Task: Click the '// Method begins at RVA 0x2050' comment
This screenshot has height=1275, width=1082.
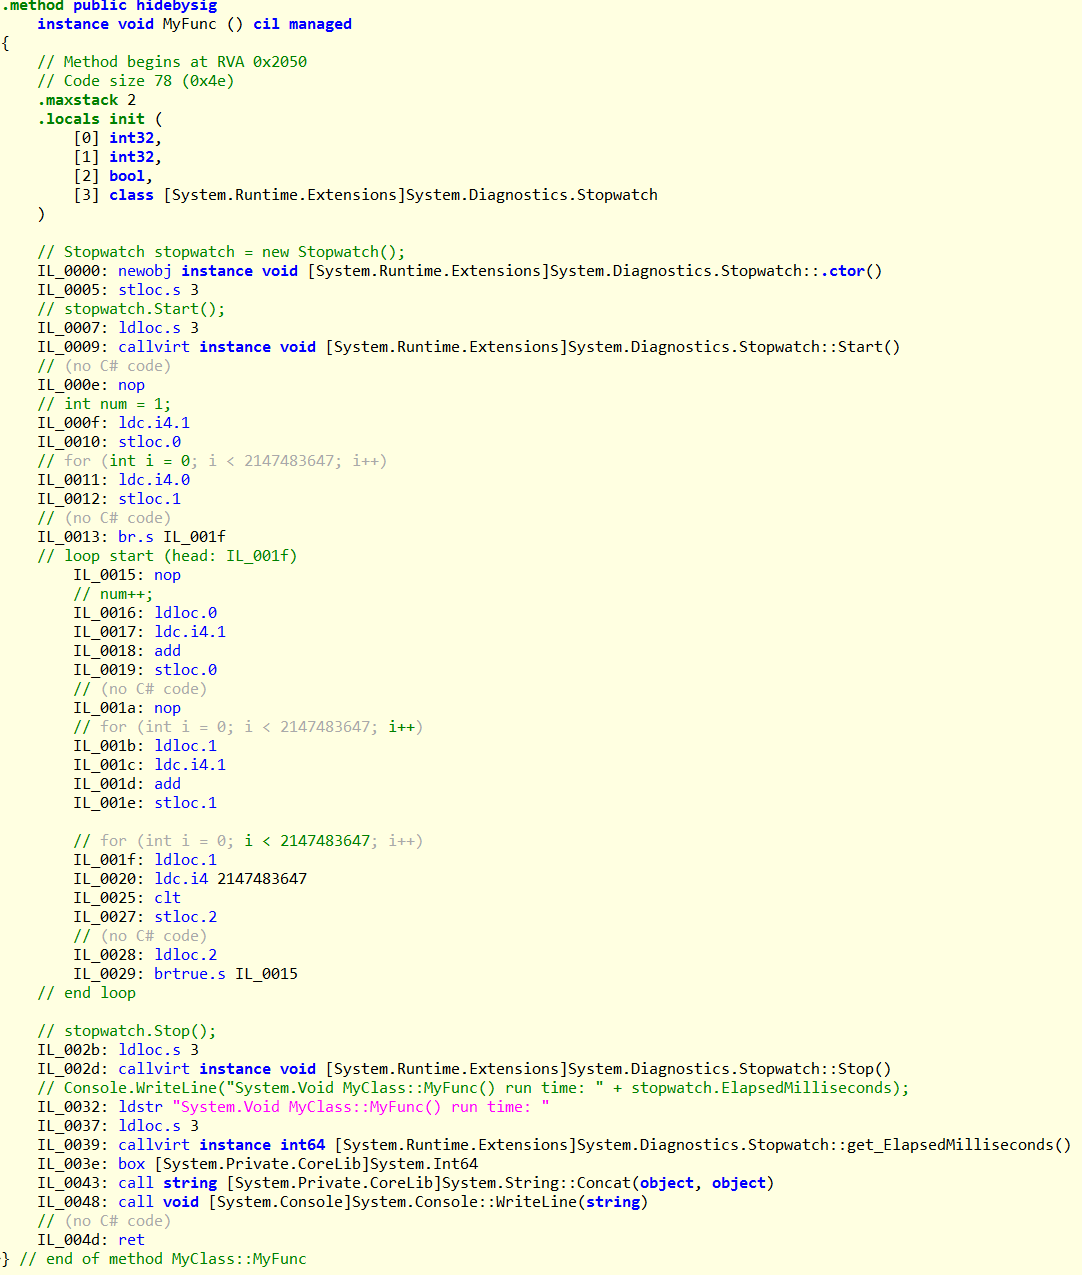Action: pos(172,62)
